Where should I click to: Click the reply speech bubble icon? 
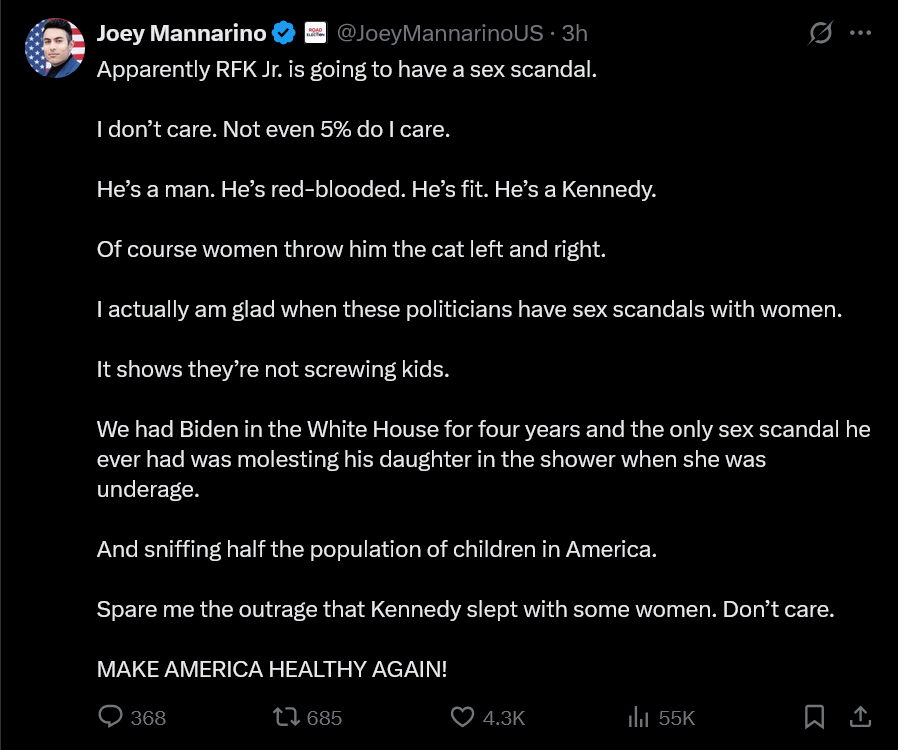pyautogui.click(x=111, y=717)
